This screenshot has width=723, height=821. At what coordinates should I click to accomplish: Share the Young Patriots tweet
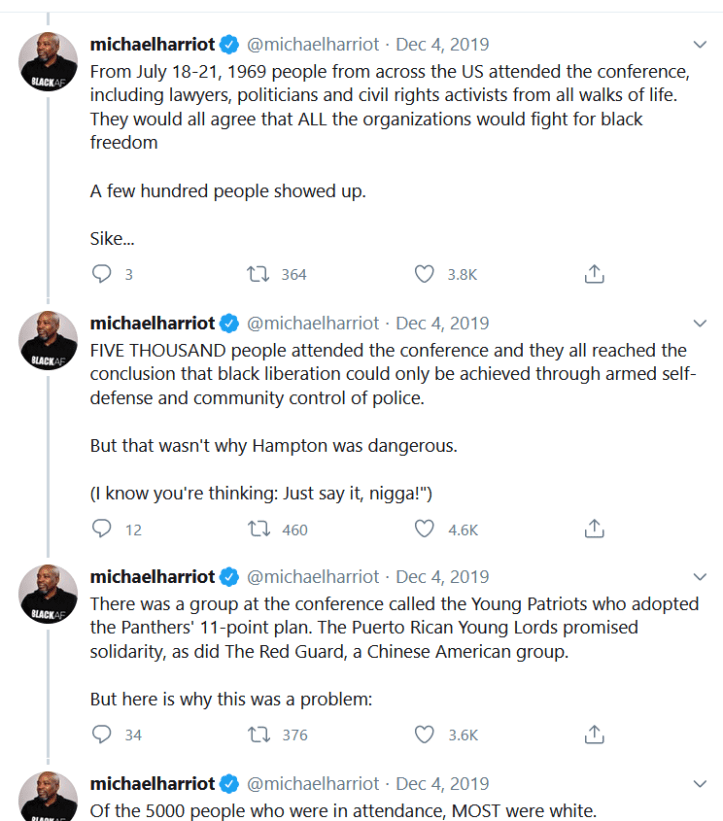point(593,734)
